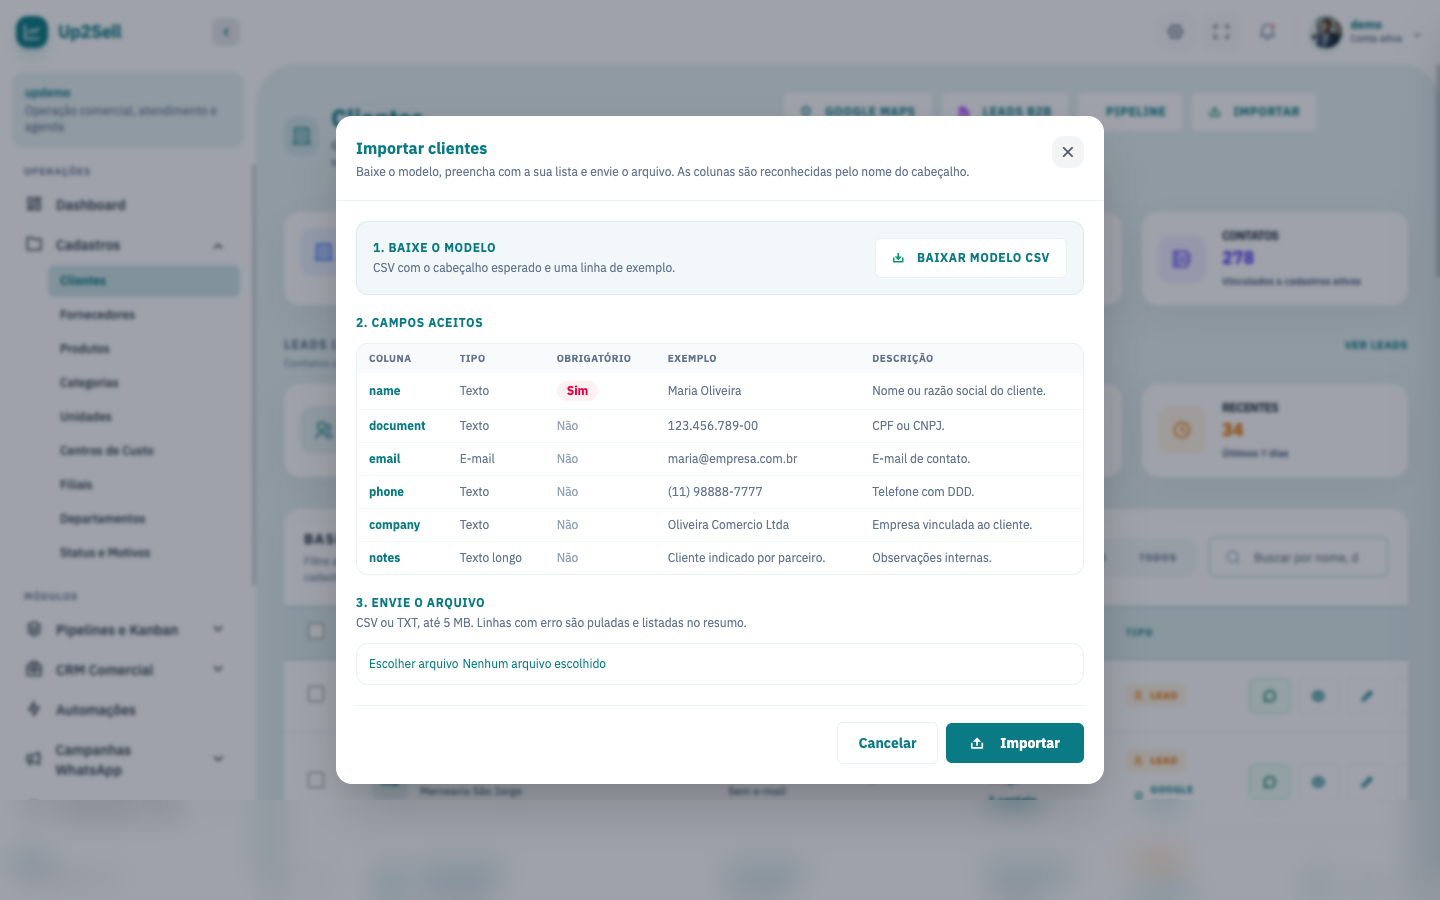Open the demo user account menu

pos(1366,32)
